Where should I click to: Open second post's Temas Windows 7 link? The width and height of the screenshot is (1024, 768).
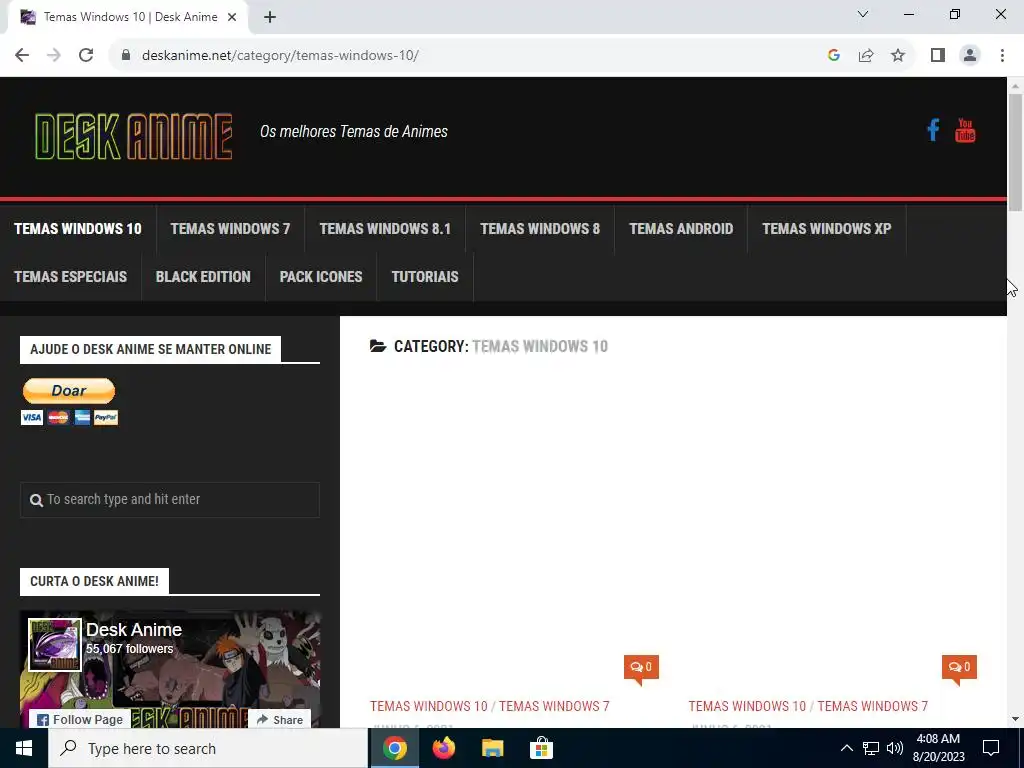click(872, 707)
